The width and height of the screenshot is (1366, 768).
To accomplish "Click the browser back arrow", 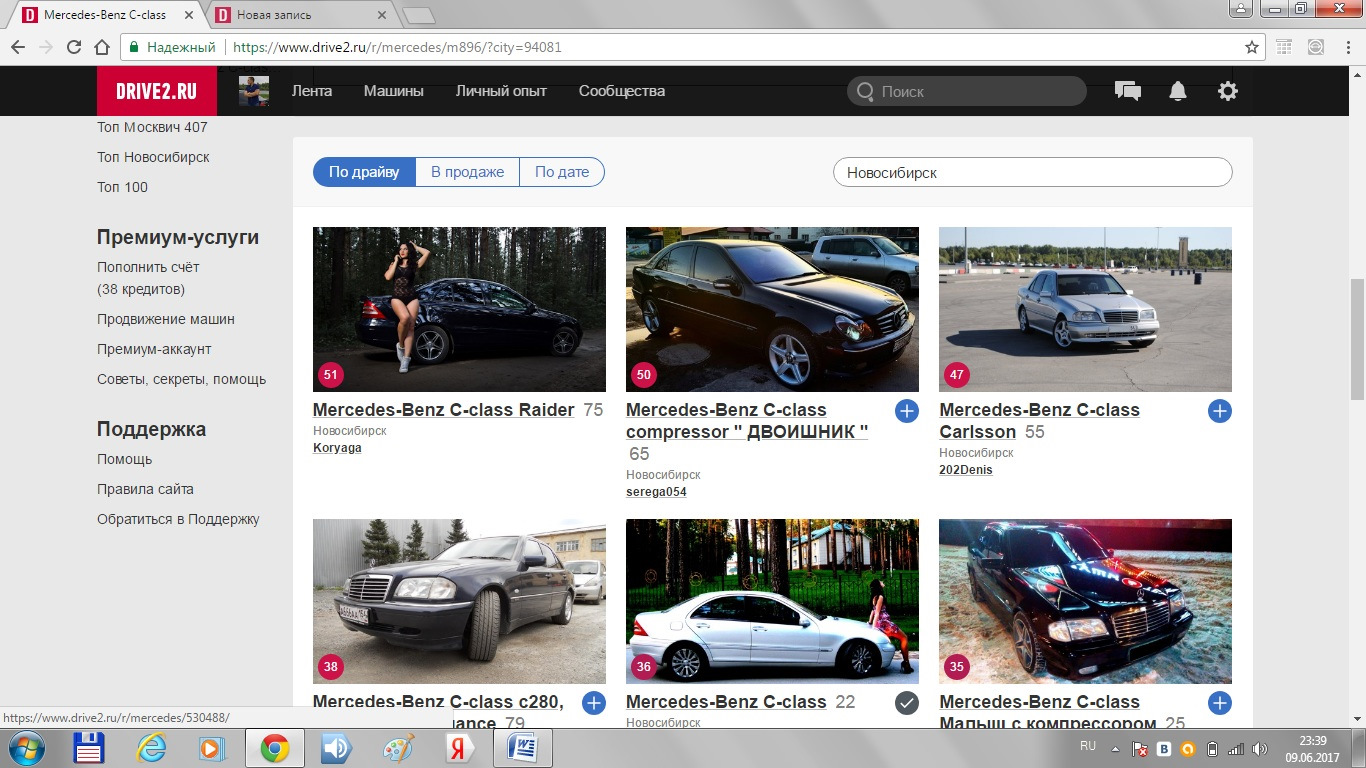I will click(18, 47).
